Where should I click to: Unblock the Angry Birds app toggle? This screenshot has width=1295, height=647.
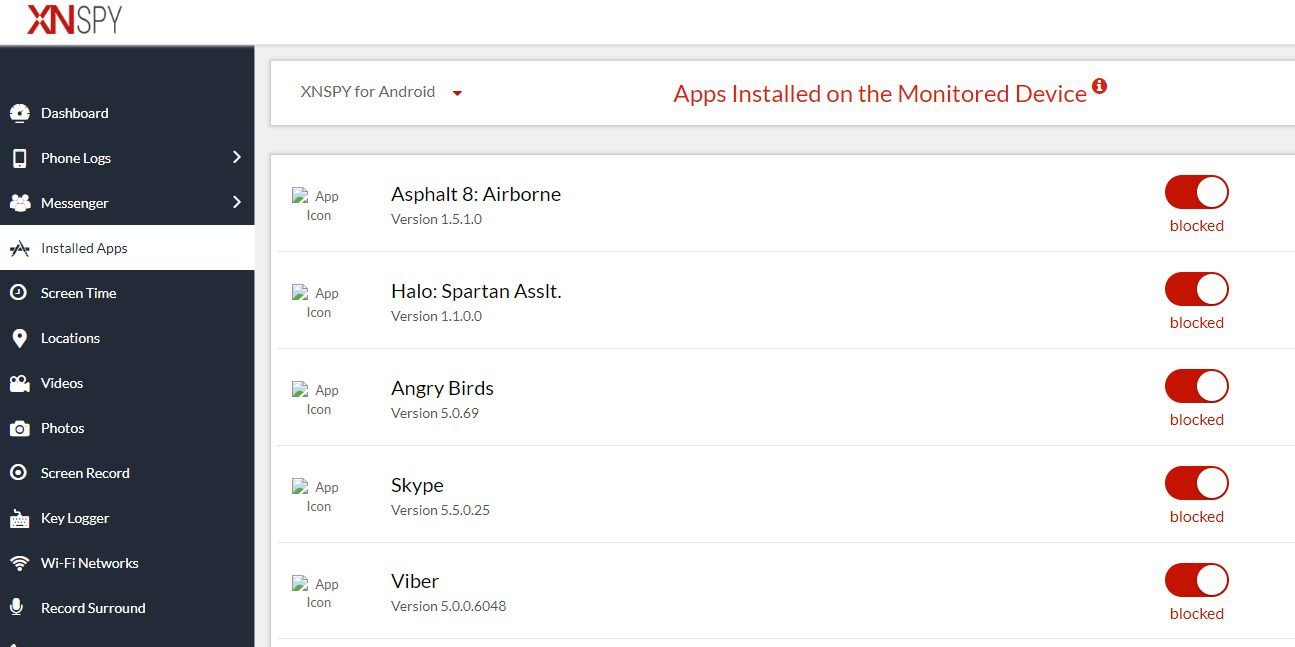point(1196,387)
